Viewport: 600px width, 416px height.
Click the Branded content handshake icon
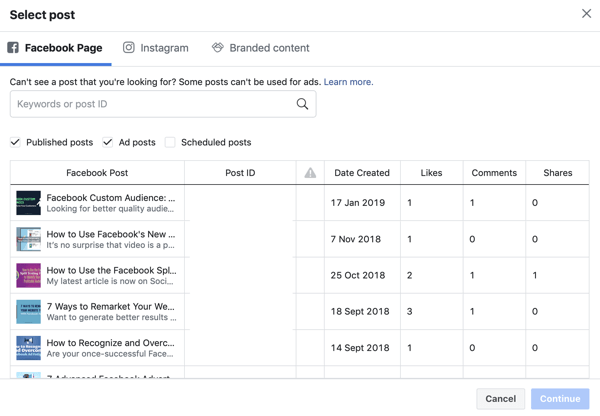pos(218,47)
